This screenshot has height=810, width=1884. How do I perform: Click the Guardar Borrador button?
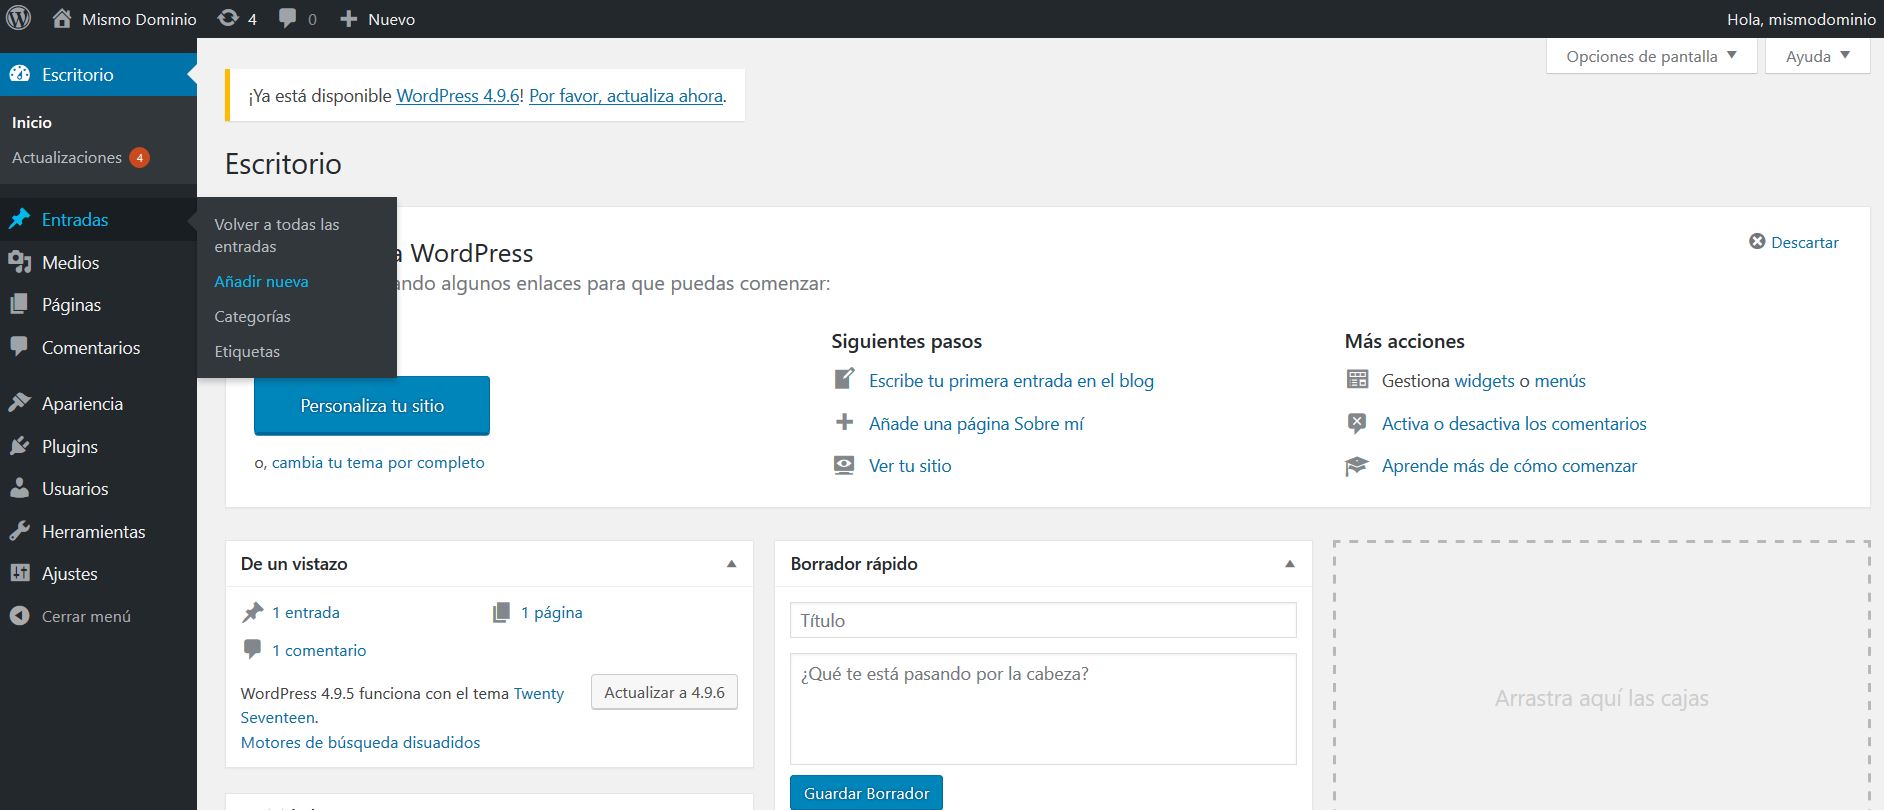click(x=866, y=793)
